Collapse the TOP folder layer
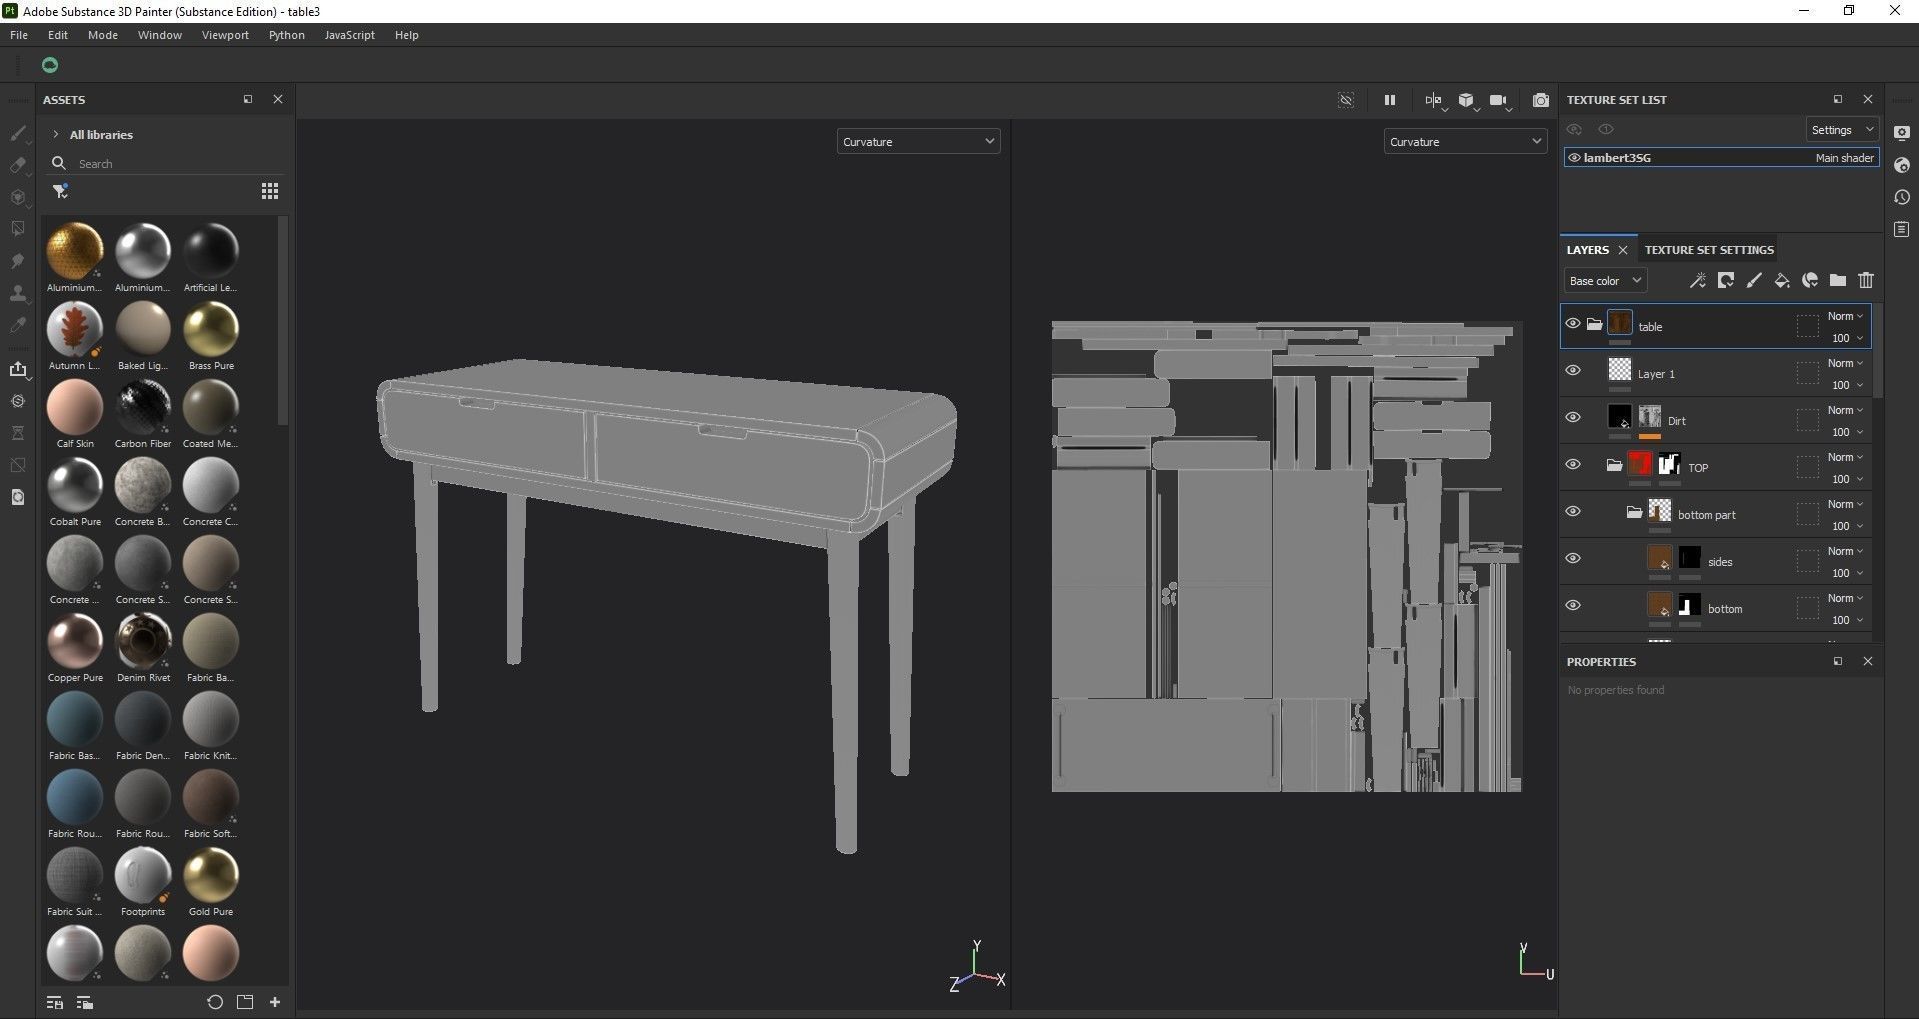The width and height of the screenshot is (1919, 1019). pos(1613,465)
